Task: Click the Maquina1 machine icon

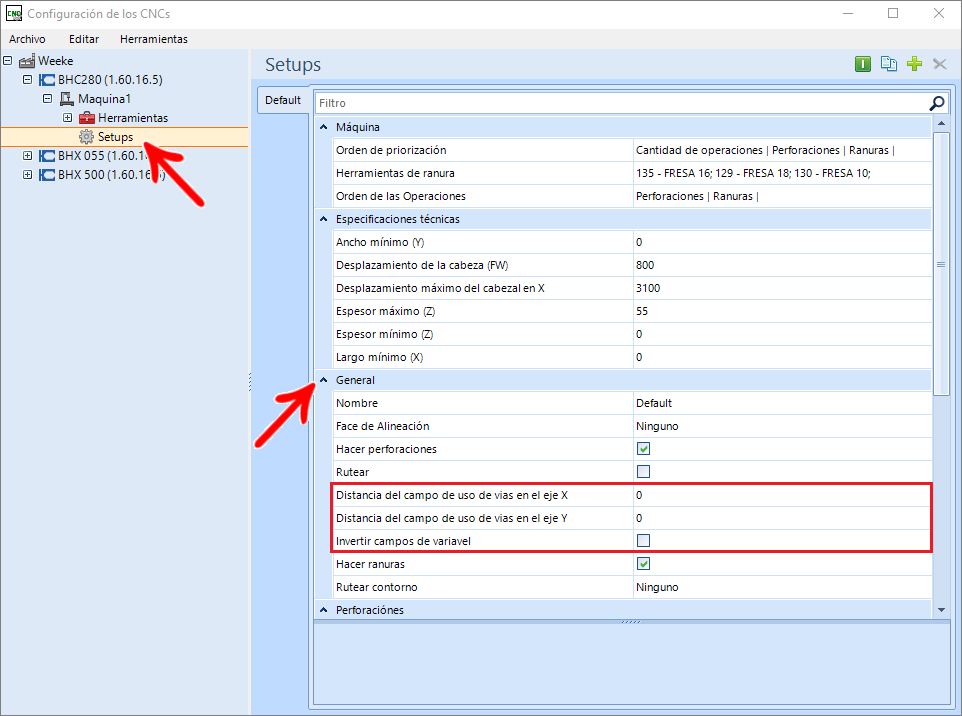Action: click(67, 99)
